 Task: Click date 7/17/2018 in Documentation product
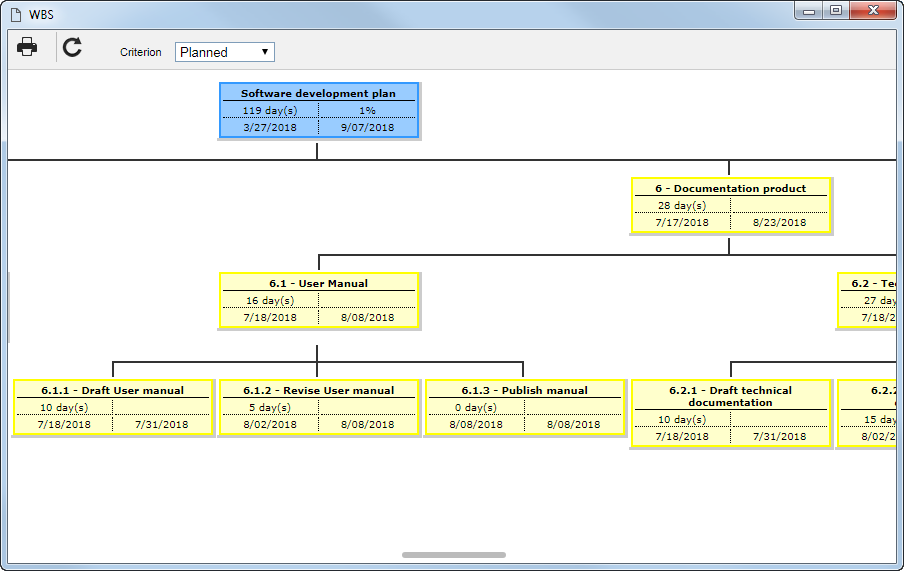[x=682, y=223]
